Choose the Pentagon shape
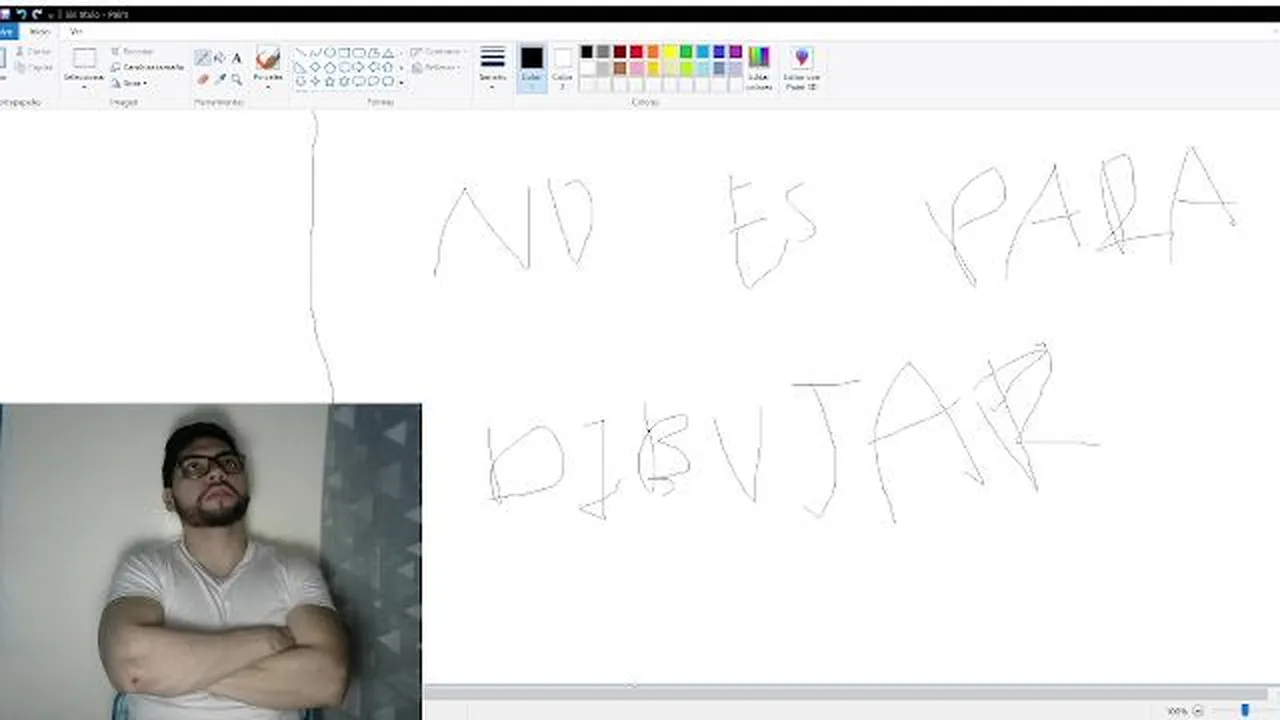This screenshot has width=1280, height=720. click(330, 67)
